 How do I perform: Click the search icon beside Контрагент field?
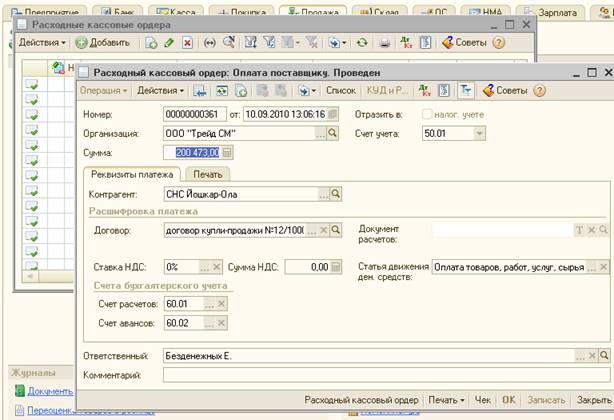point(336,194)
